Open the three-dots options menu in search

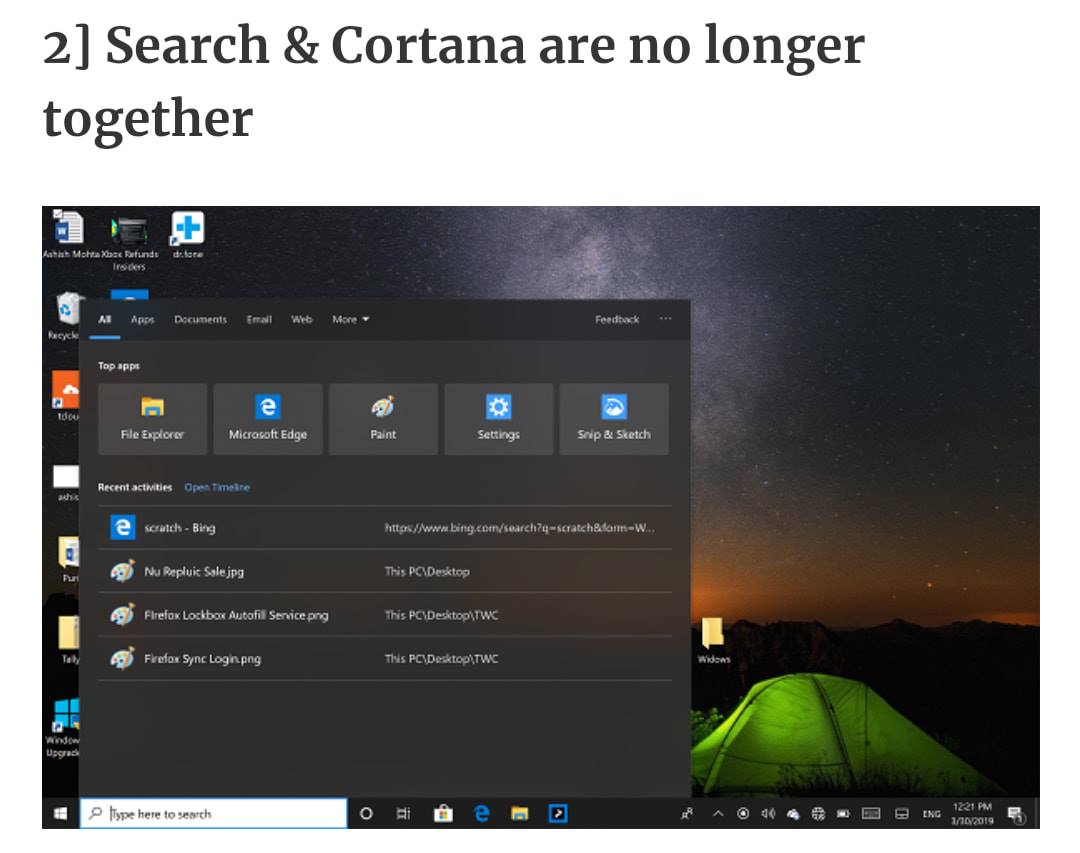click(665, 318)
